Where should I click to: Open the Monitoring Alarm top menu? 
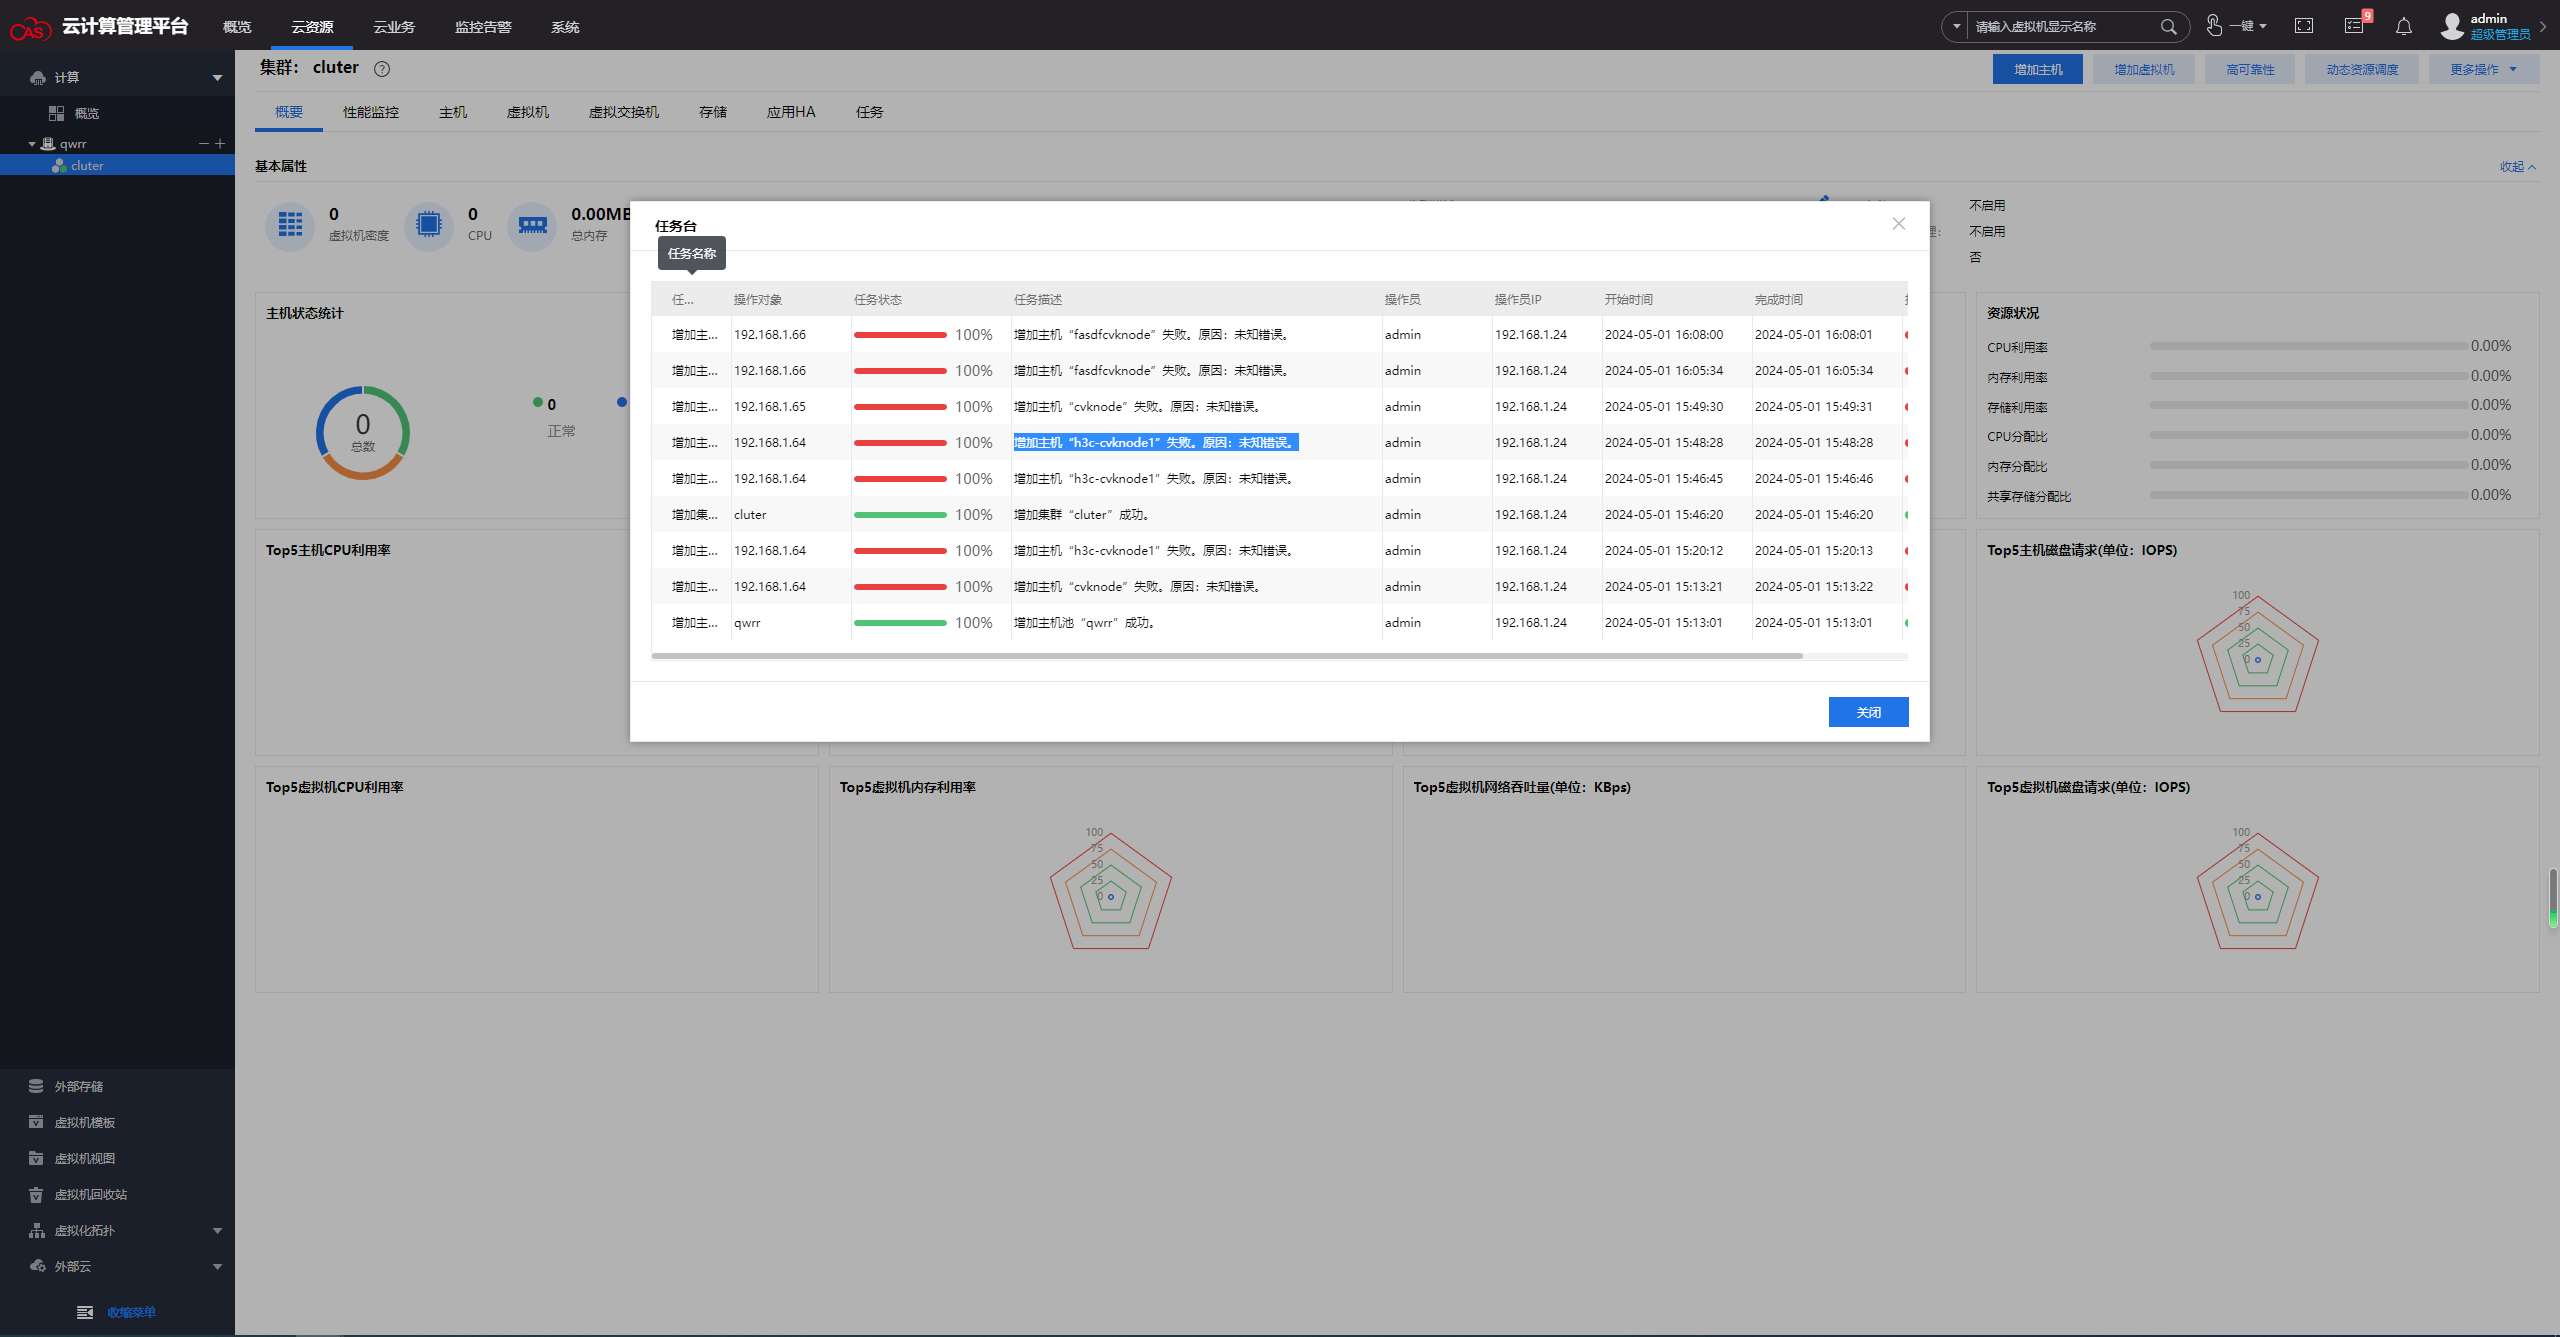(483, 27)
